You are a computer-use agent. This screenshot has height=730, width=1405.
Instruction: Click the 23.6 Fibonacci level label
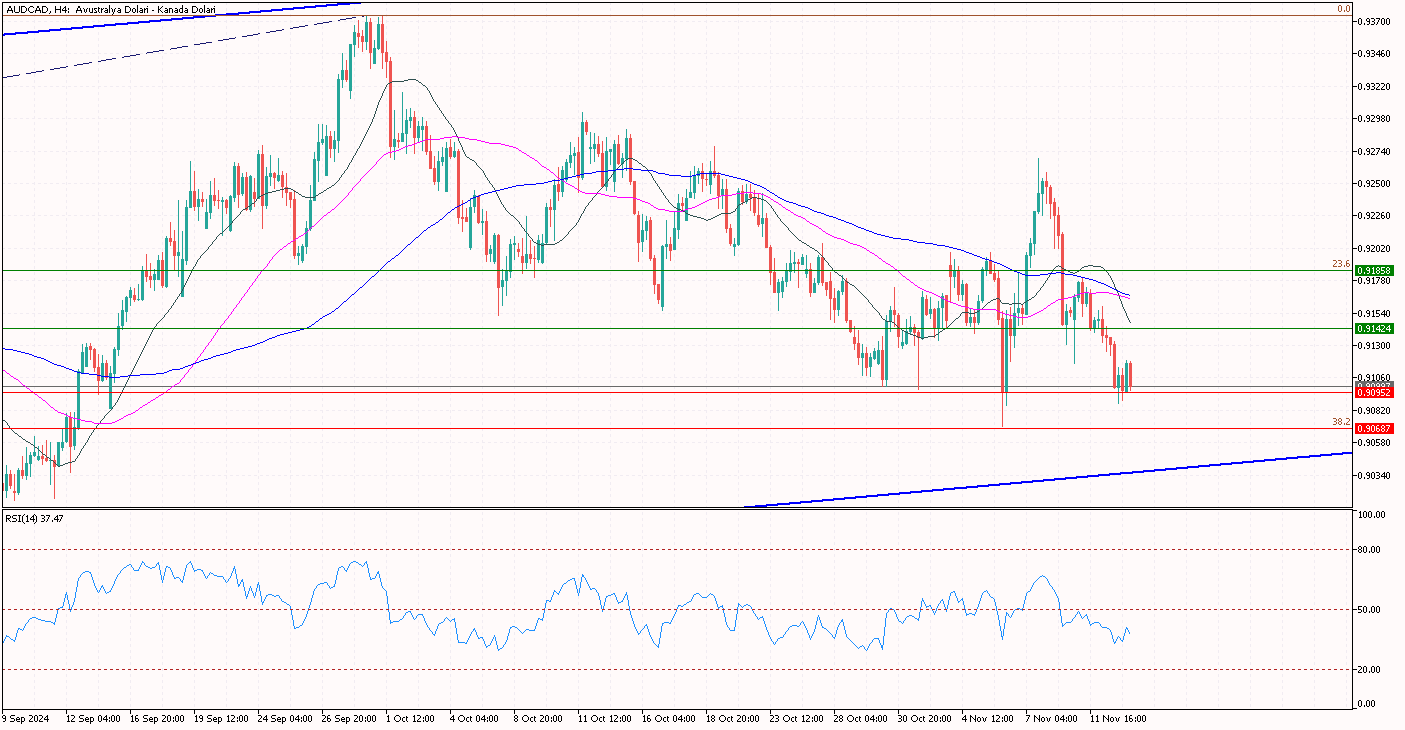pyautogui.click(x=1342, y=264)
